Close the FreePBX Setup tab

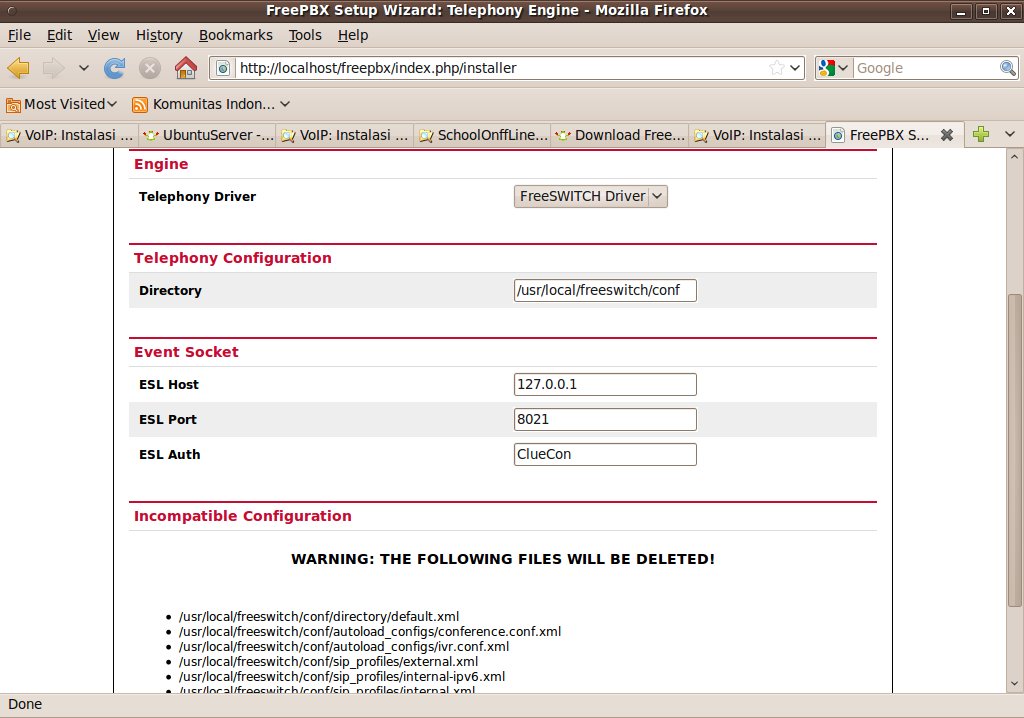click(x=946, y=135)
